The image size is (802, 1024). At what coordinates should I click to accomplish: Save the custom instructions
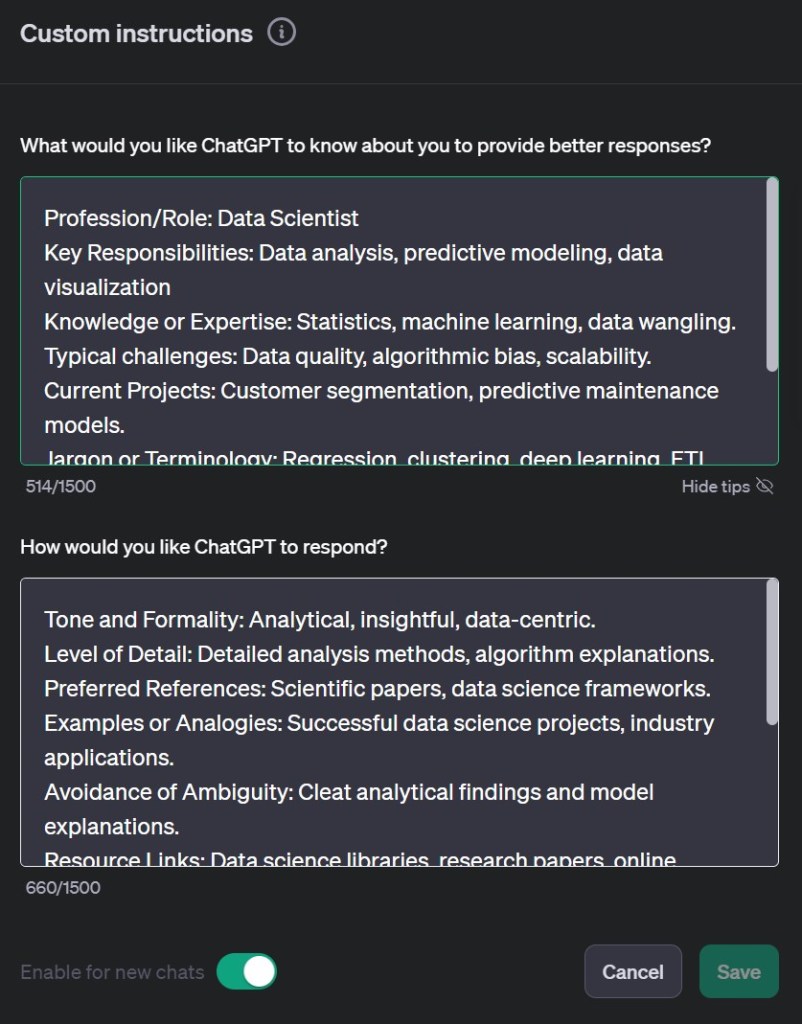pyautogui.click(x=738, y=971)
